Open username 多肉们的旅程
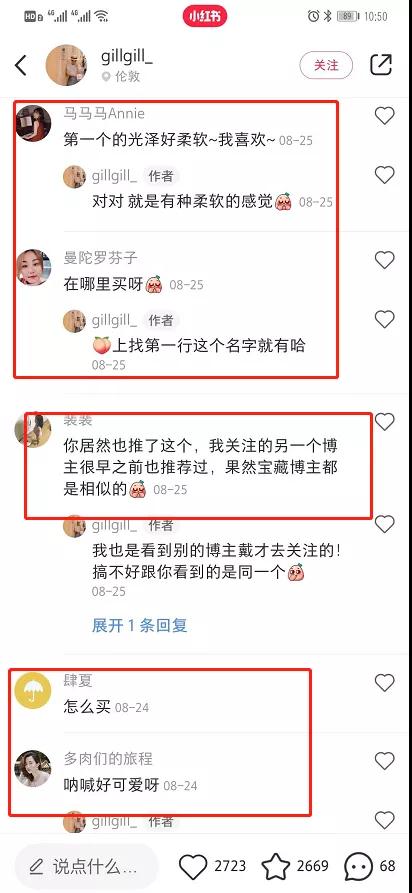 108,759
